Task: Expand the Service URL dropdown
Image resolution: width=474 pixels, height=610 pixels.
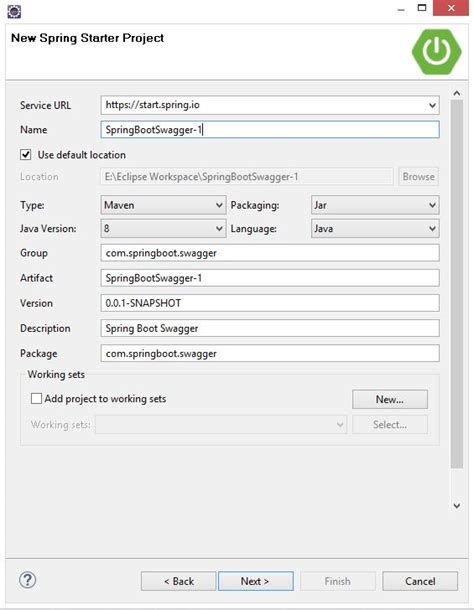Action: click(432, 105)
